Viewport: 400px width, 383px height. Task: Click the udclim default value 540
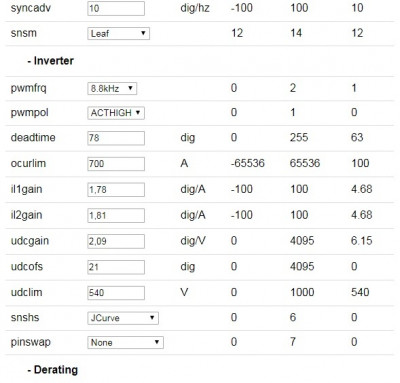pyautogui.click(x=360, y=292)
